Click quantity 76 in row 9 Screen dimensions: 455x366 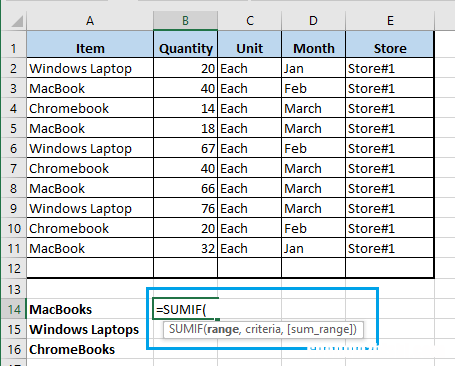click(185, 208)
